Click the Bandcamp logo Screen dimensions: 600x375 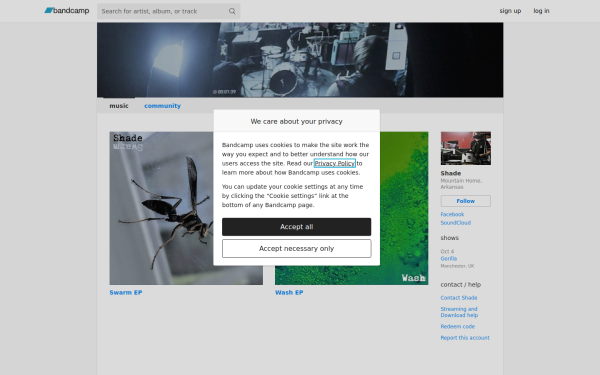[x=67, y=11]
